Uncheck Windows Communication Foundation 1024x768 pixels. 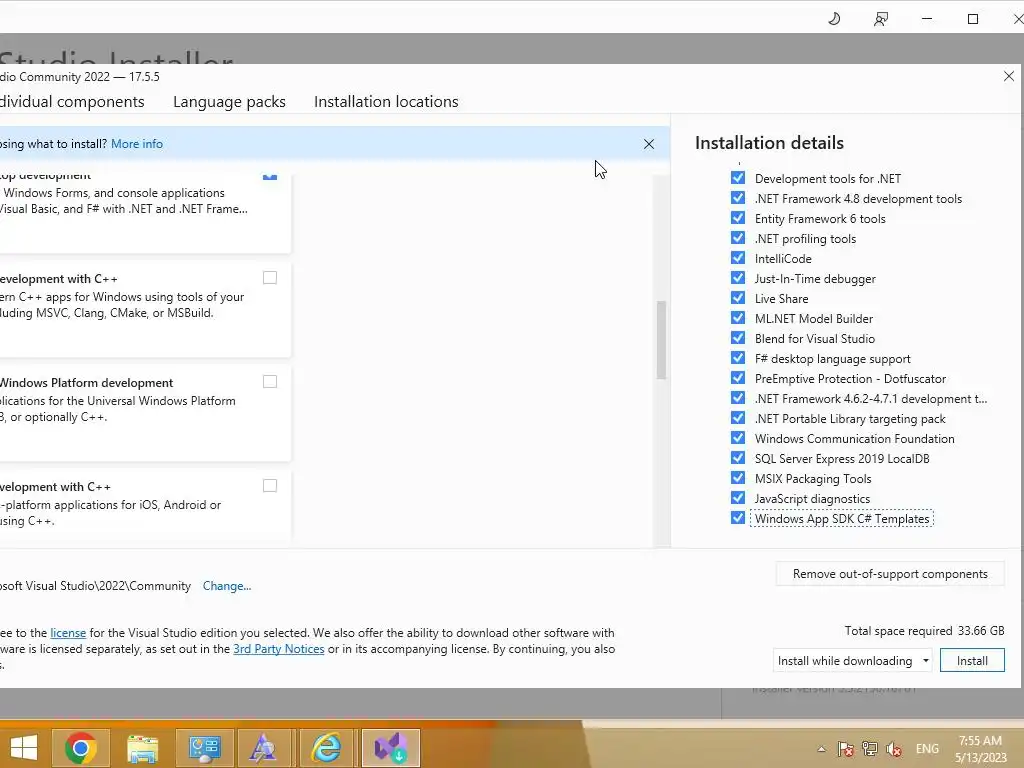[x=738, y=438]
